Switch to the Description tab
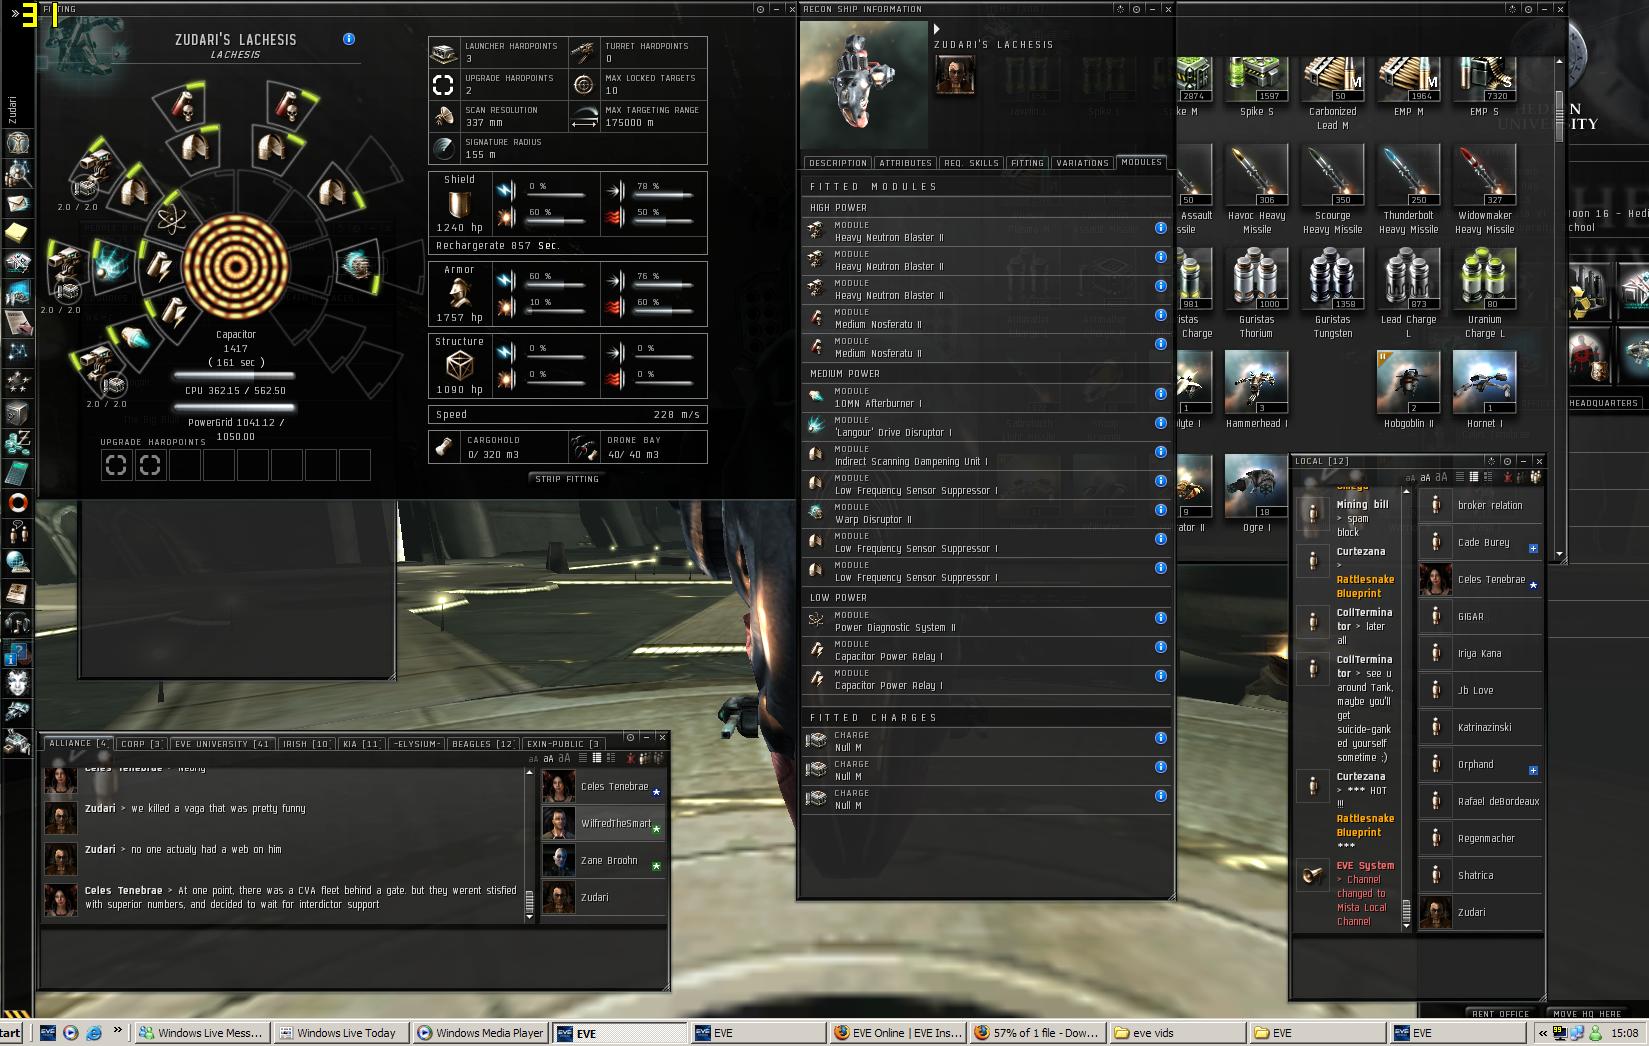Screen dimensions: 1649x1046 pyautogui.click(x=838, y=163)
